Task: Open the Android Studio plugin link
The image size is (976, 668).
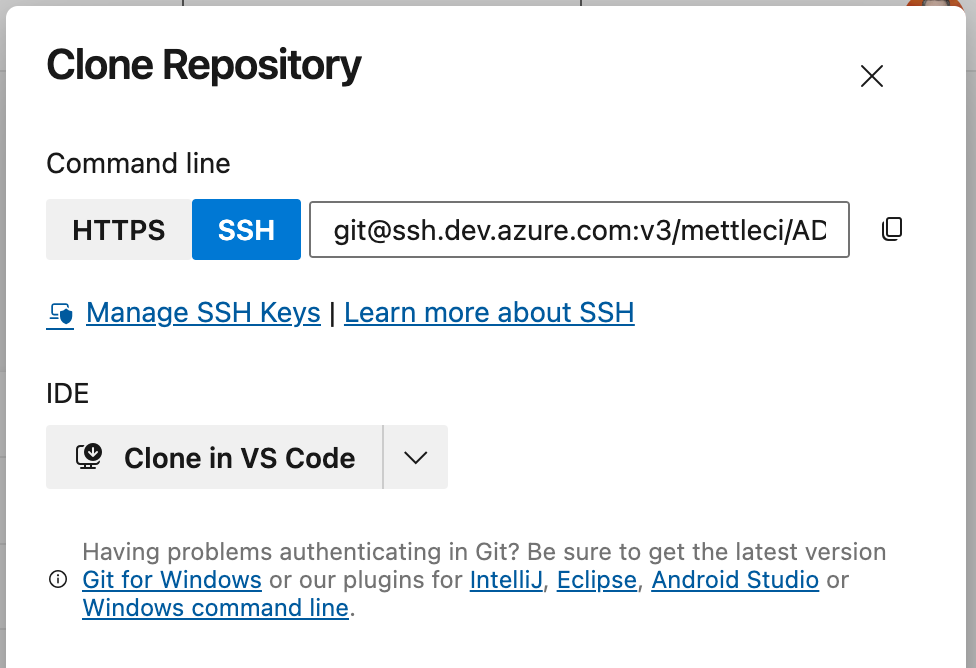Action: [x=735, y=580]
